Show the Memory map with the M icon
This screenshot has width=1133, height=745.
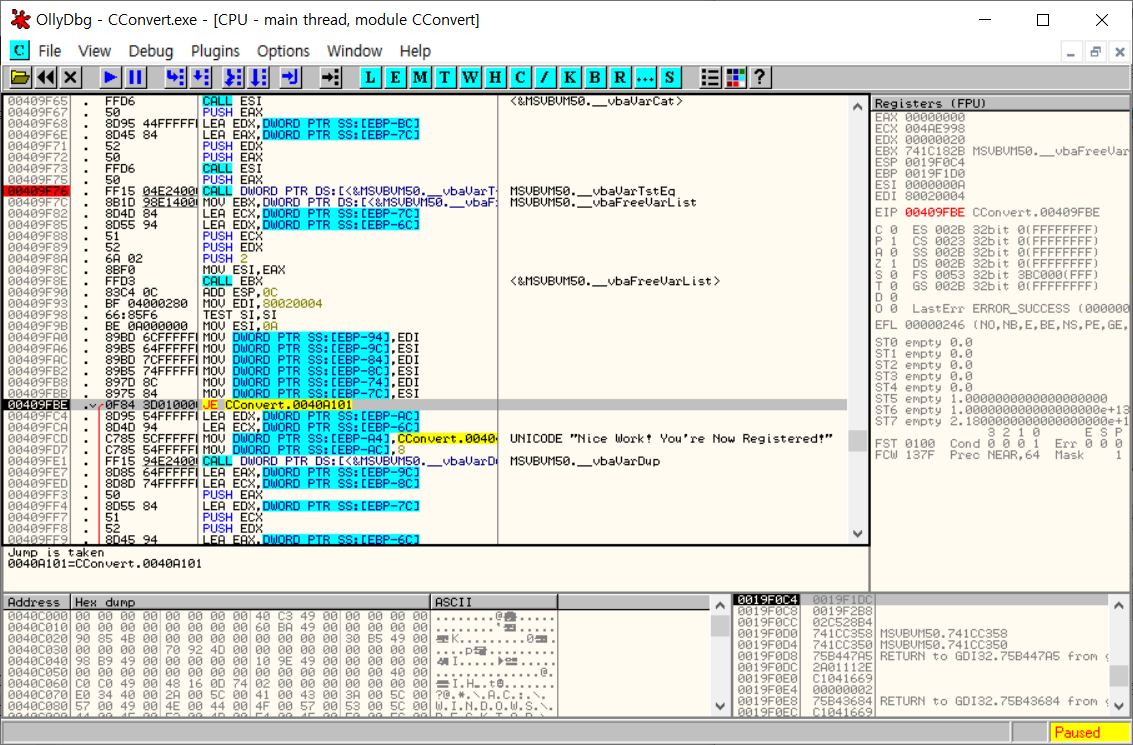click(421, 77)
